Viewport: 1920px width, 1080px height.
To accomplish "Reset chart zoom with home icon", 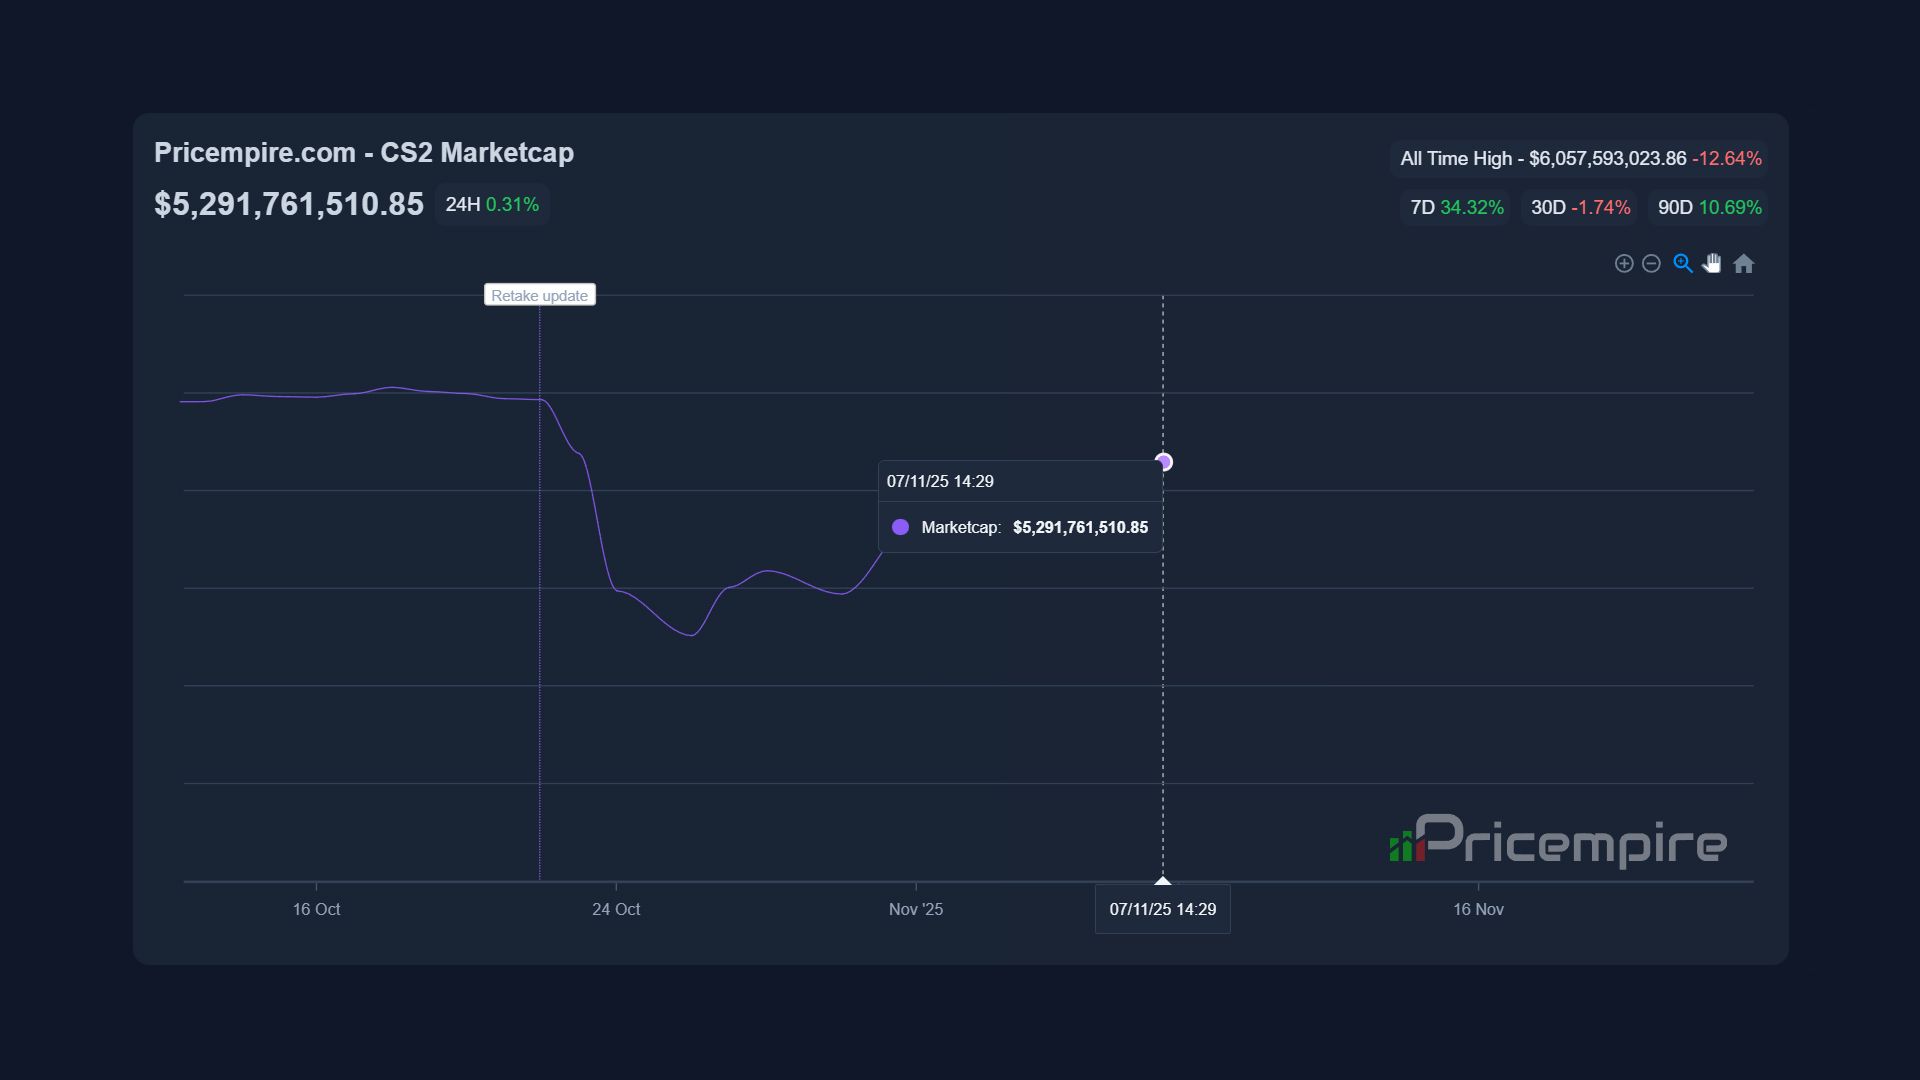I will coord(1744,264).
